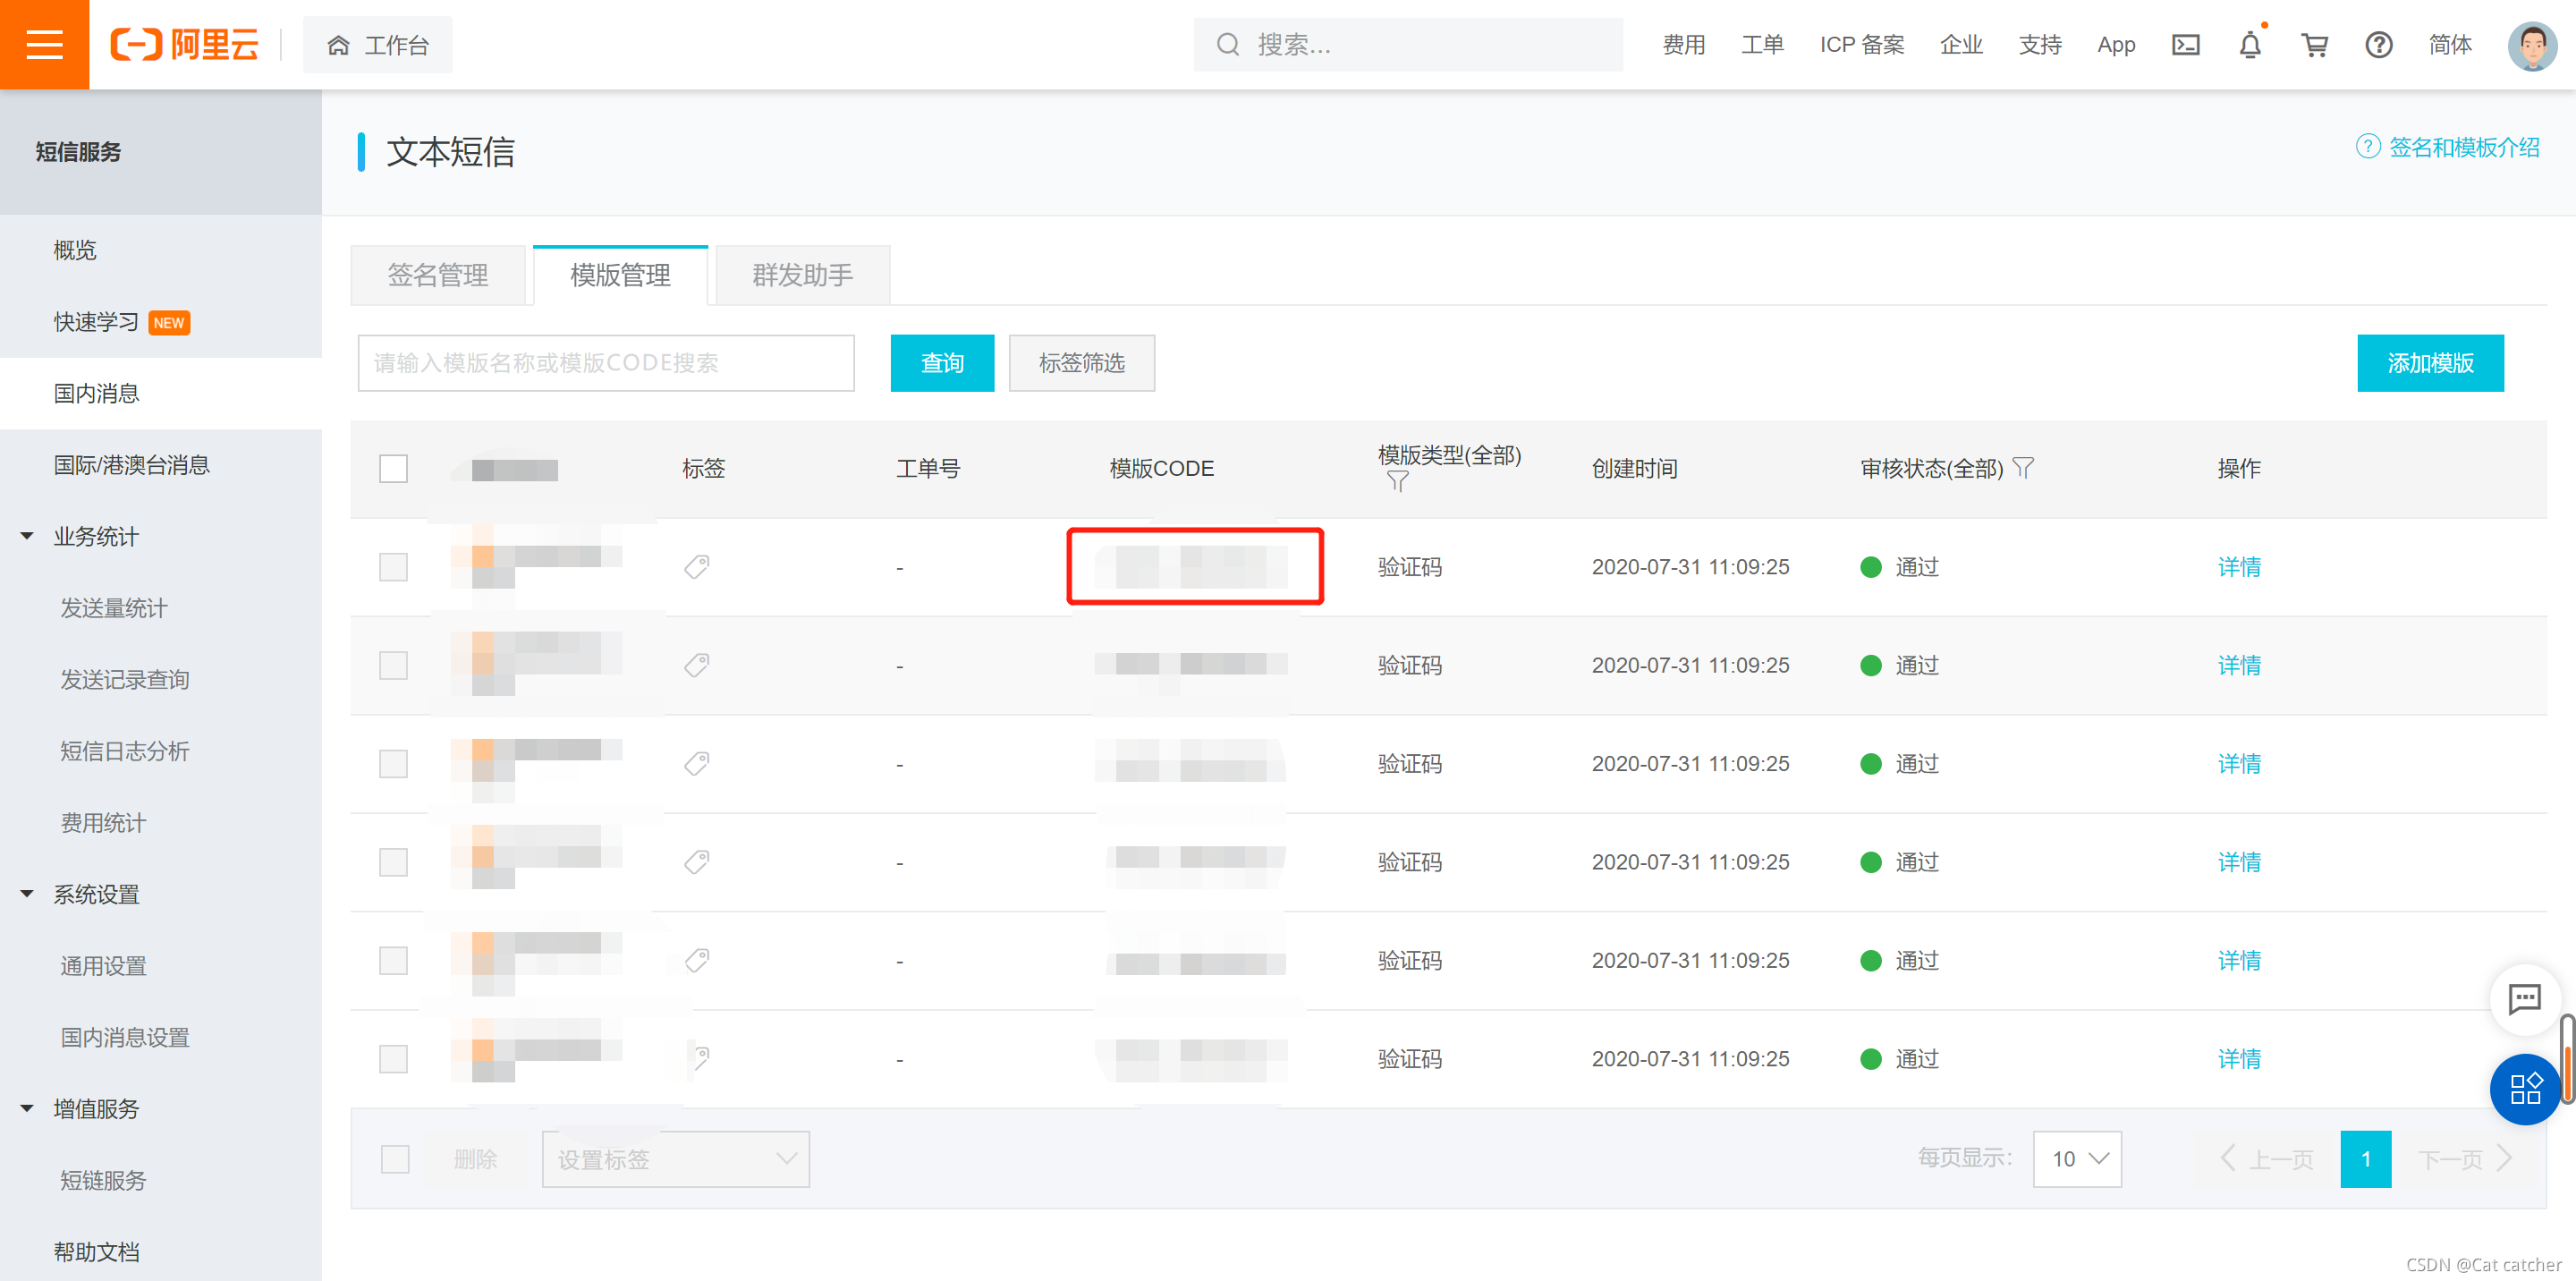Open 企业 in the top navigation
The width and height of the screenshot is (2576, 1281).
click(1961, 45)
